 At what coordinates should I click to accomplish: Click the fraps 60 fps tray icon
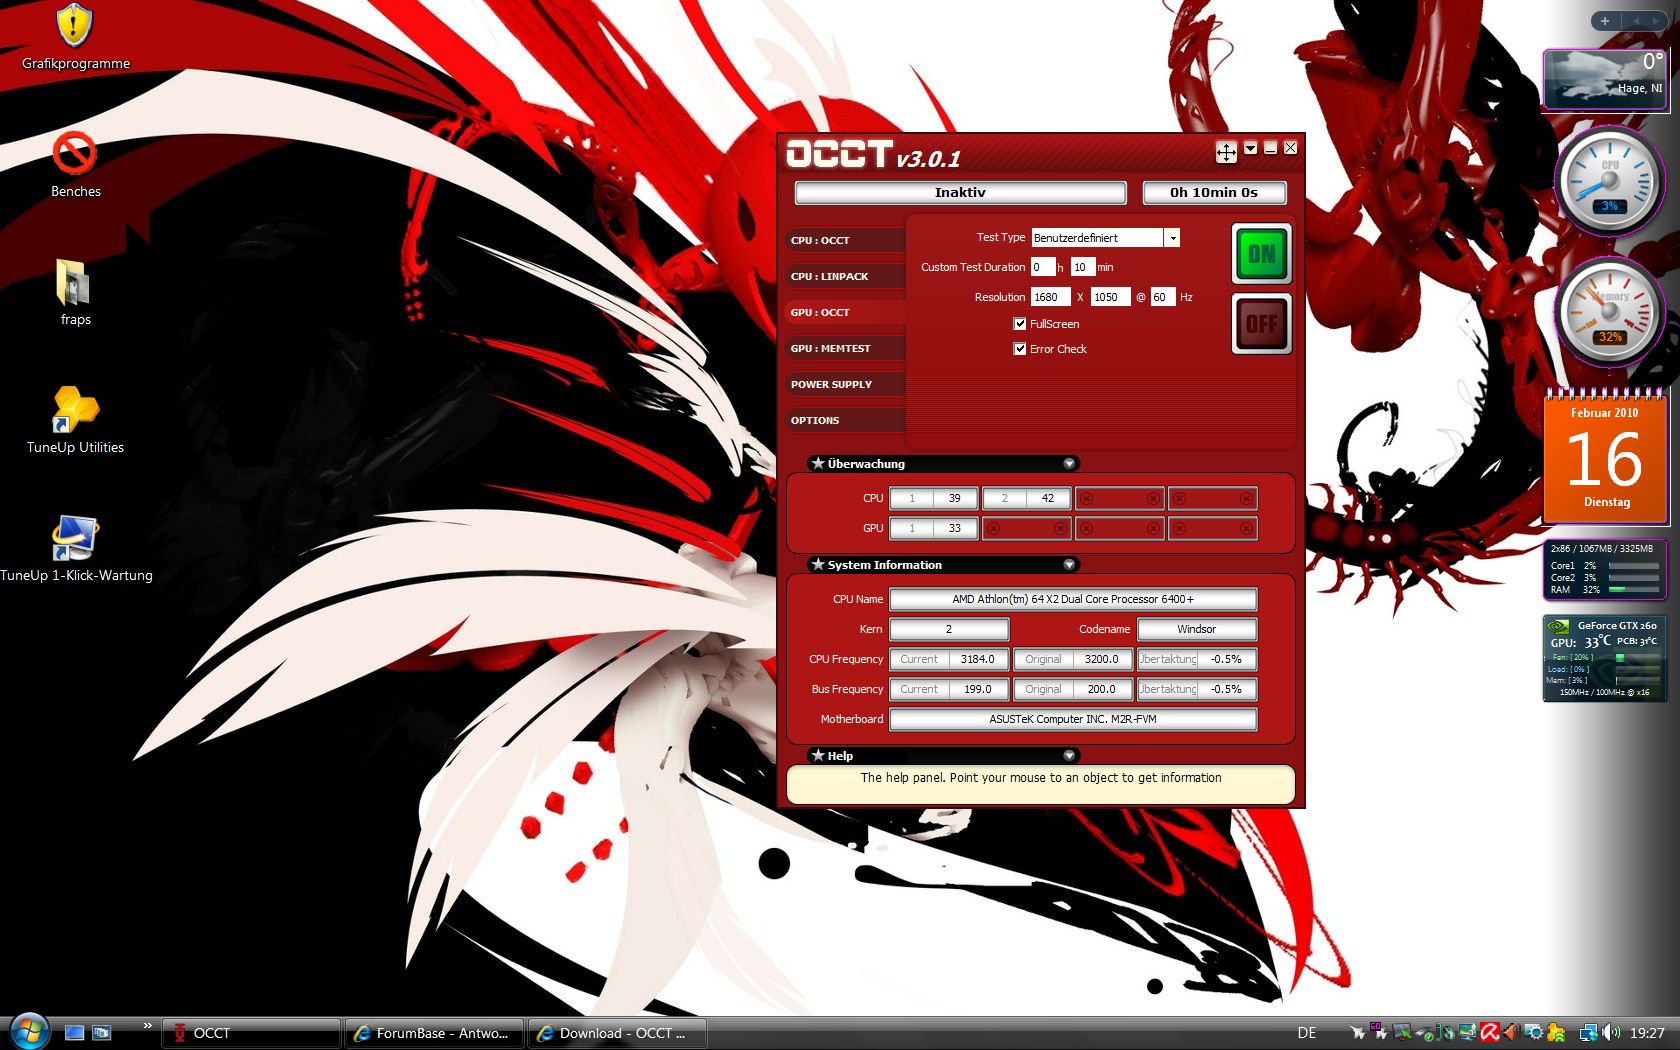click(1377, 1030)
